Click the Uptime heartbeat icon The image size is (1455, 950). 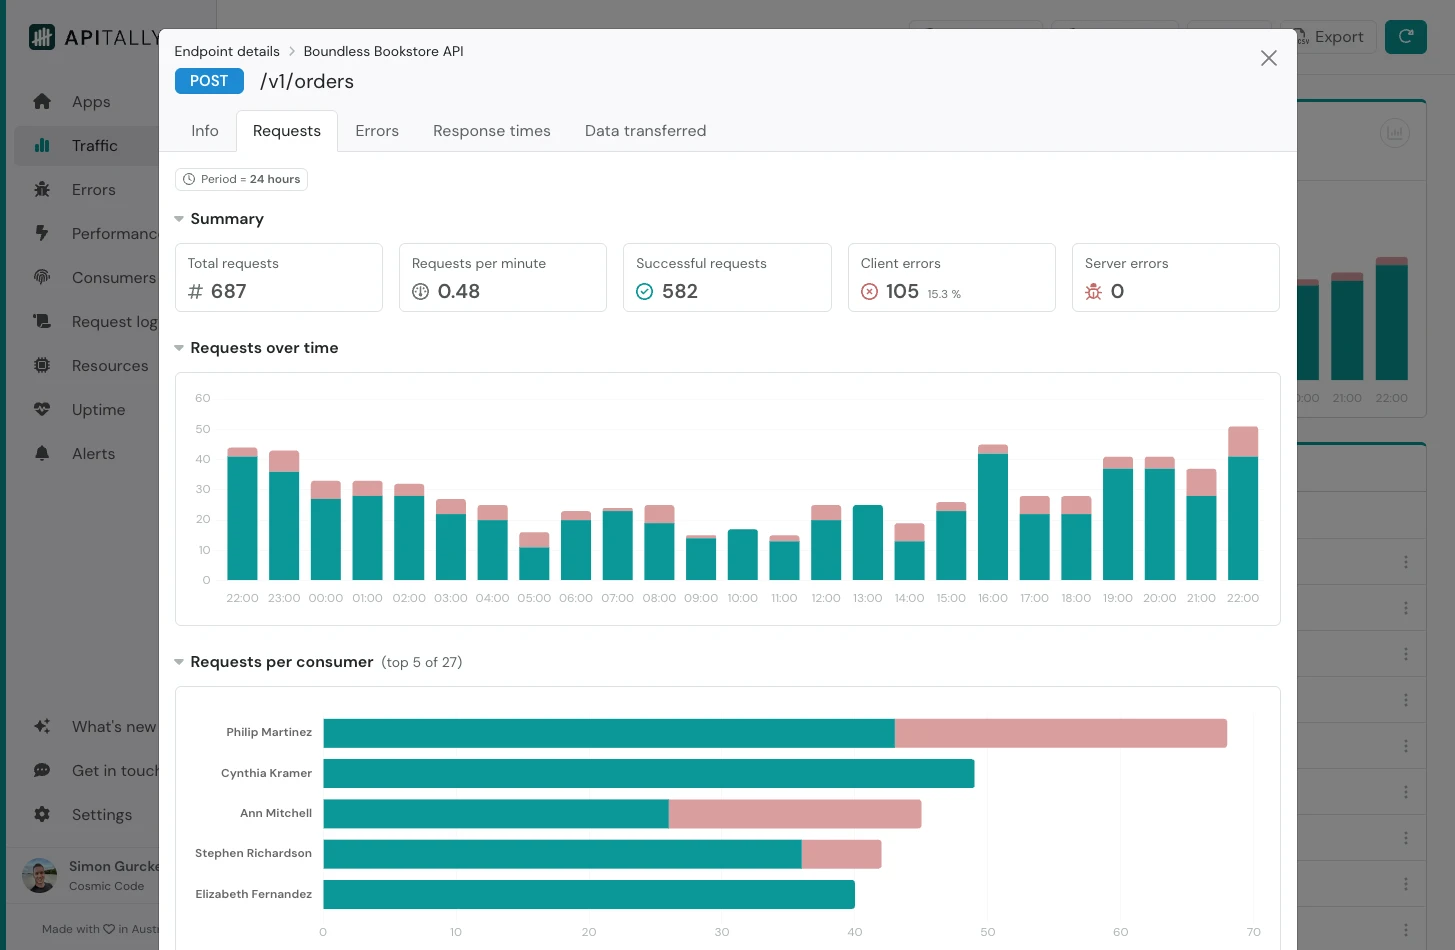tap(42, 409)
